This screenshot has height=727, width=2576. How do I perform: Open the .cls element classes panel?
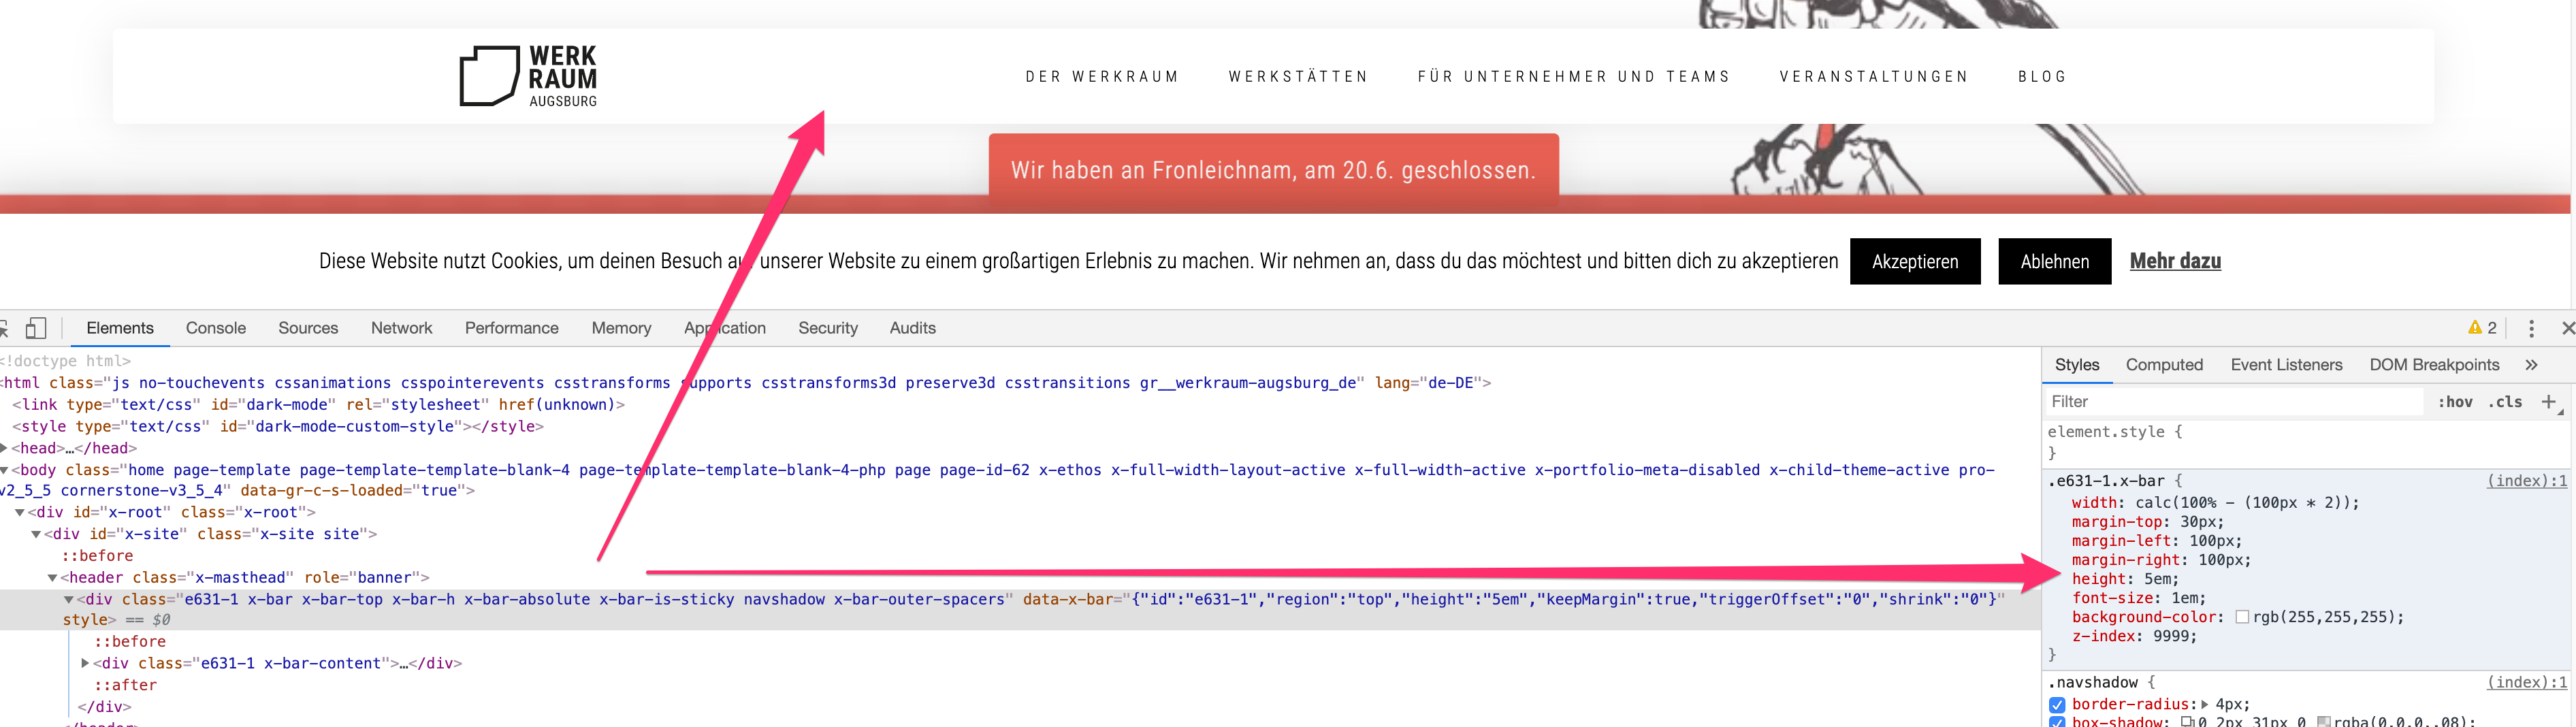2505,402
